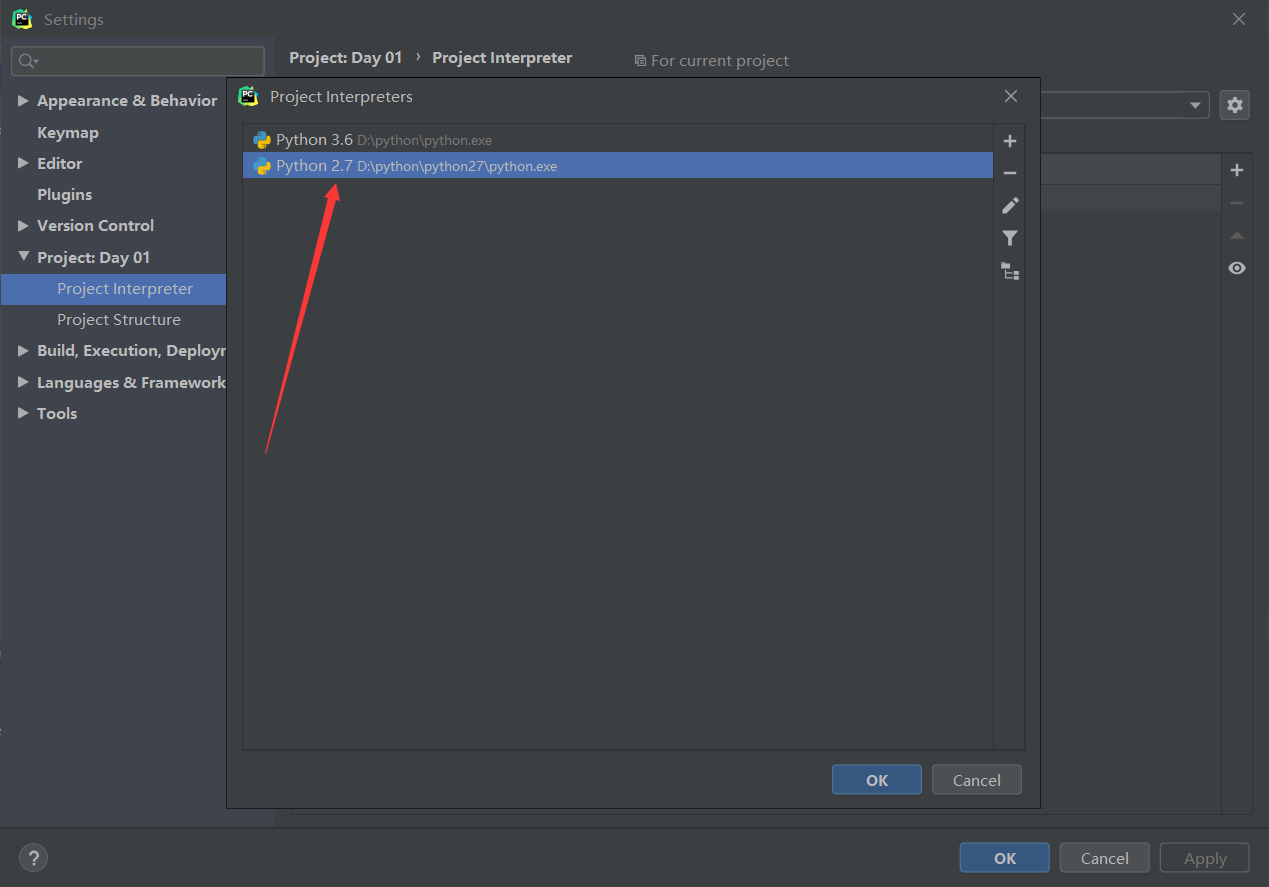Expand the Appearance & Behavior section
Image resolution: width=1269 pixels, height=887 pixels.
point(24,101)
